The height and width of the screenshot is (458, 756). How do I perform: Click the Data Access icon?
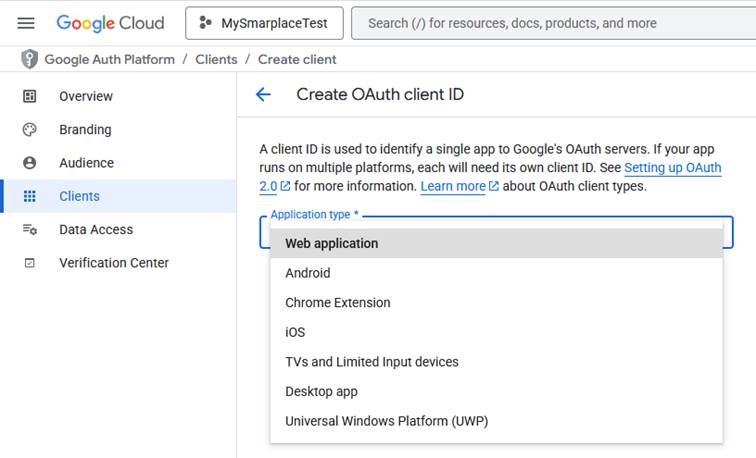(30, 230)
